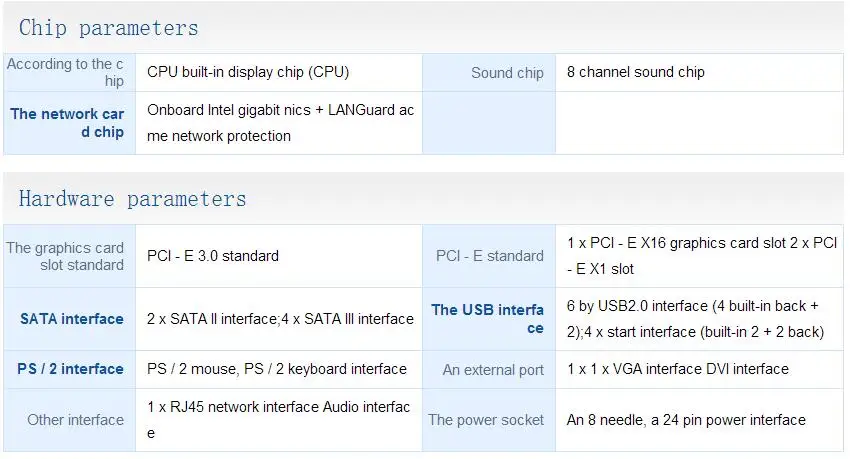Click "The network card chip" link

point(67,123)
